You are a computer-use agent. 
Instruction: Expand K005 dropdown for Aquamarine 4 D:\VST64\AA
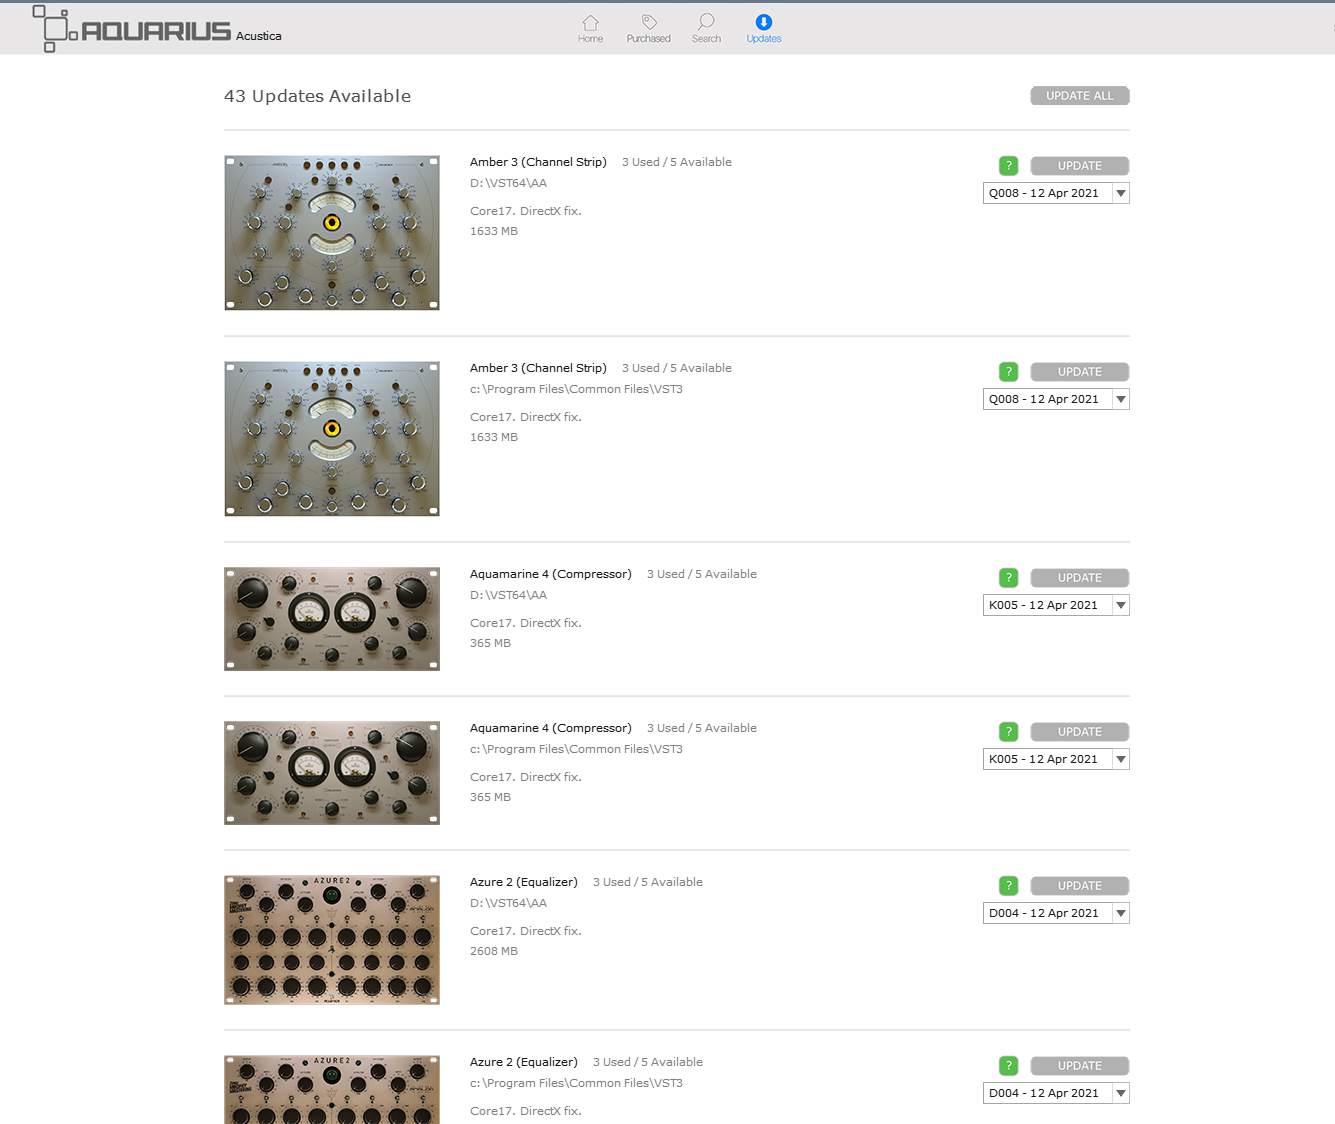click(x=1056, y=605)
